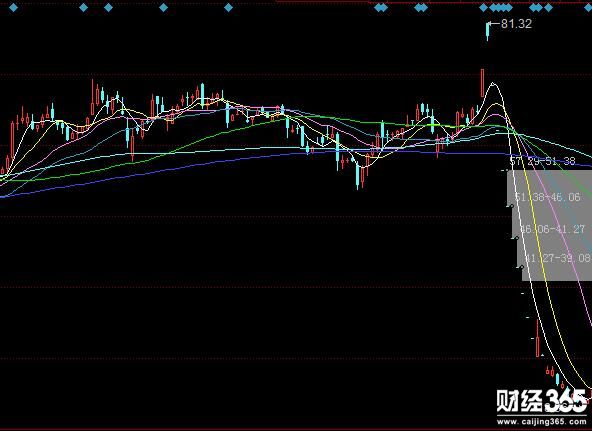592x431 pixels.
Task: Select the 41.27-39.08 gap label
Action: (x=558, y=258)
